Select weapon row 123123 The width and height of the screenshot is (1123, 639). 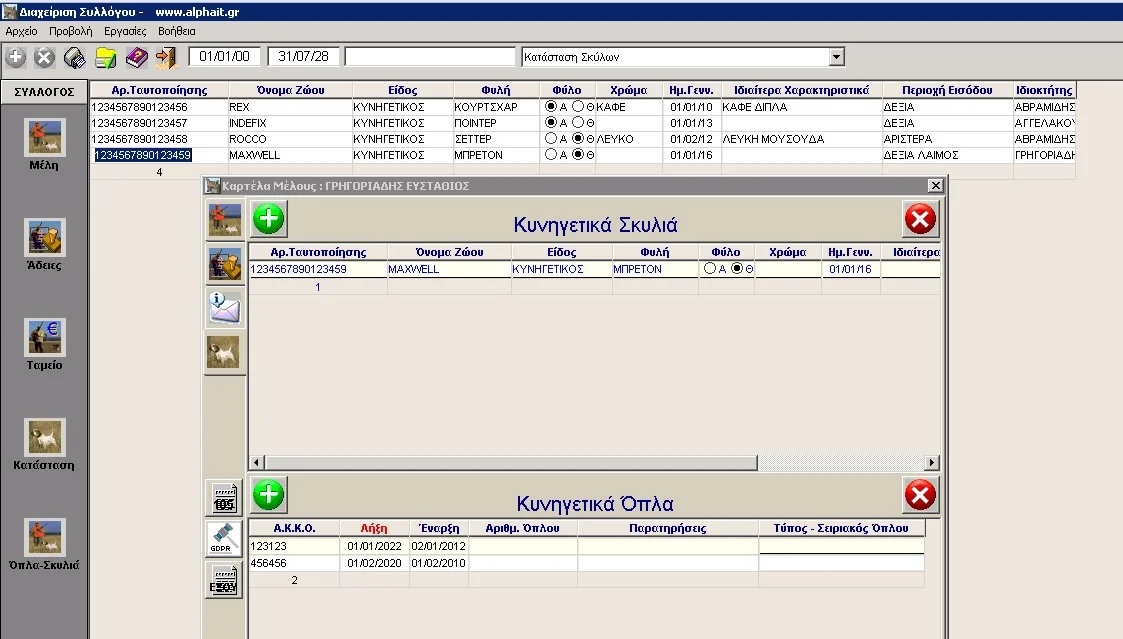(x=294, y=546)
